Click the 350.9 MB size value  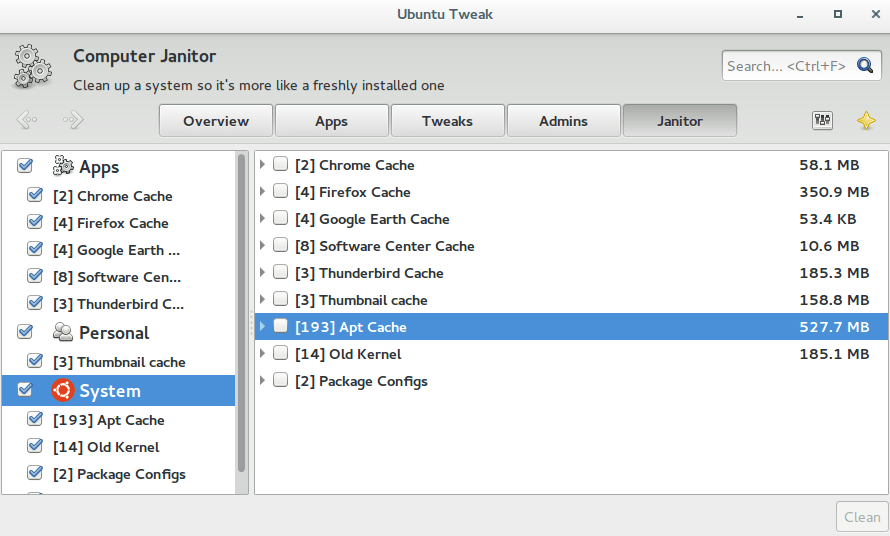tap(834, 192)
